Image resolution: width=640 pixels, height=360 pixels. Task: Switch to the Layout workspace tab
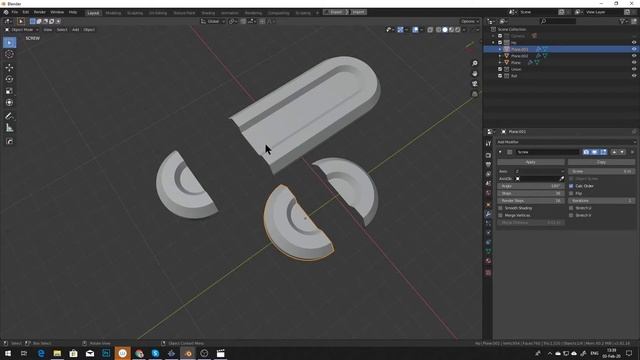click(x=93, y=13)
